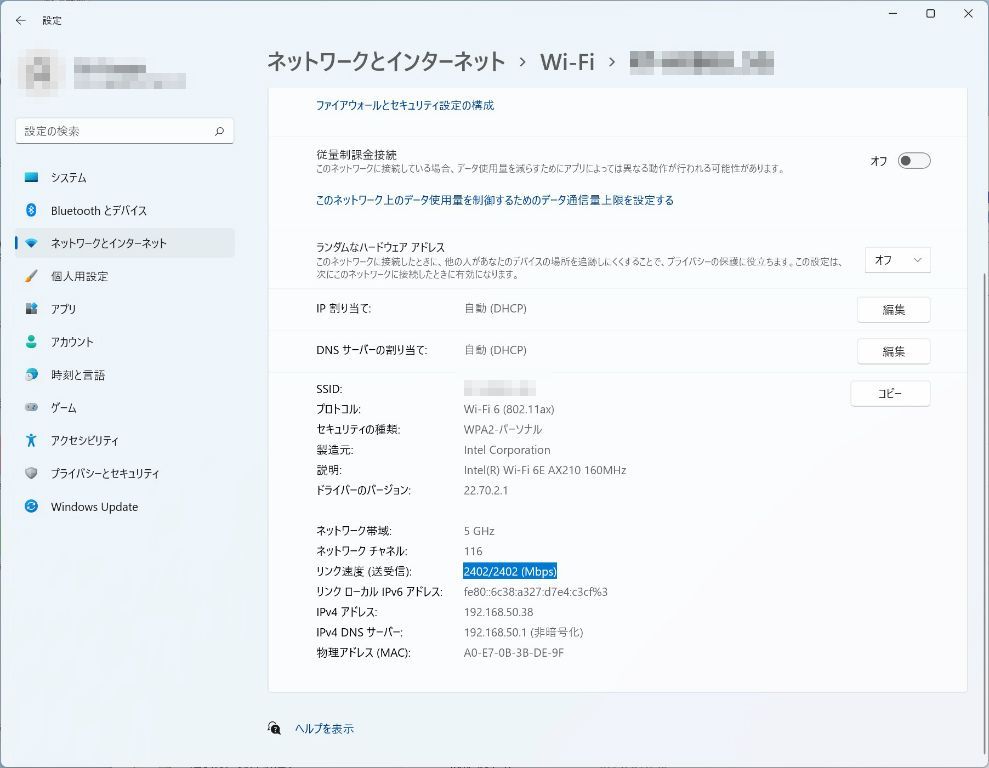Open ファイアウォールとセキュリティ設定の構成 link
This screenshot has width=989, height=768.
click(405, 105)
